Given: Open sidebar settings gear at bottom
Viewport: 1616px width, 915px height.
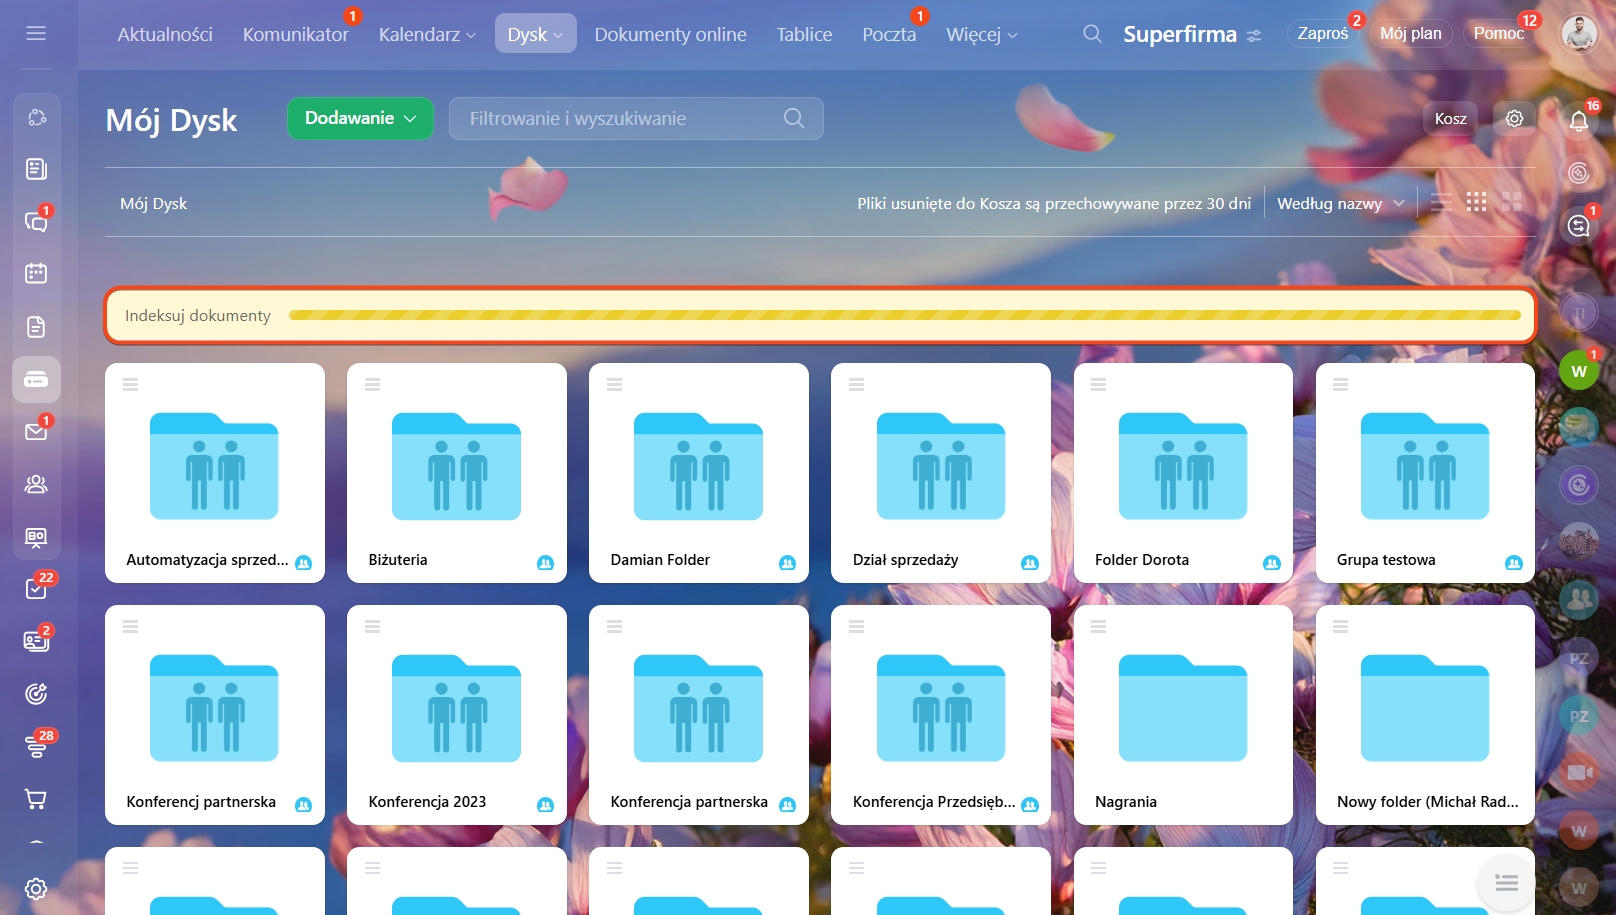Looking at the screenshot, I should [36, 889].
